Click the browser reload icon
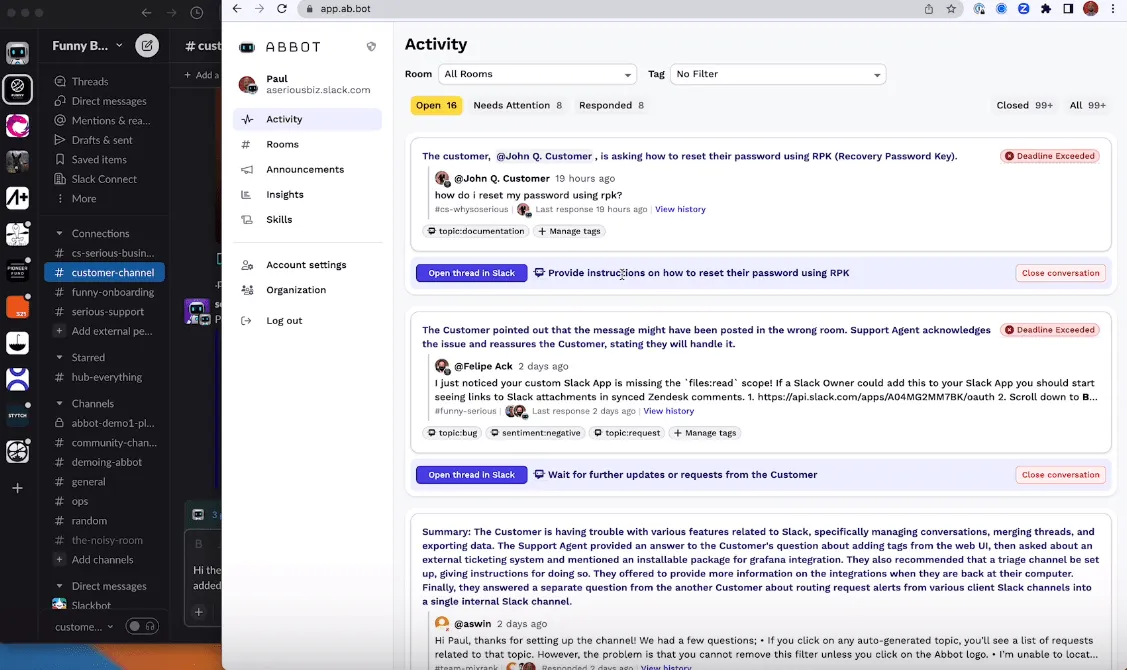This screenshot has height=670, width=1127. (x=282, y=9)
